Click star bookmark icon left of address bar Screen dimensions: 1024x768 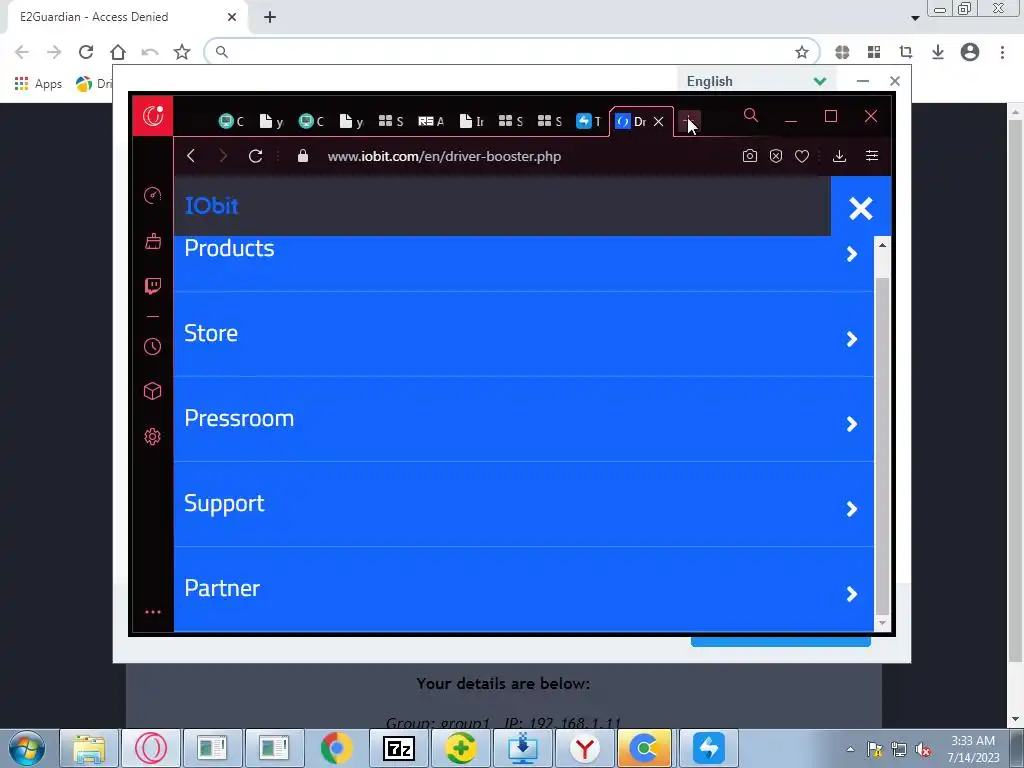pos(182,52)
